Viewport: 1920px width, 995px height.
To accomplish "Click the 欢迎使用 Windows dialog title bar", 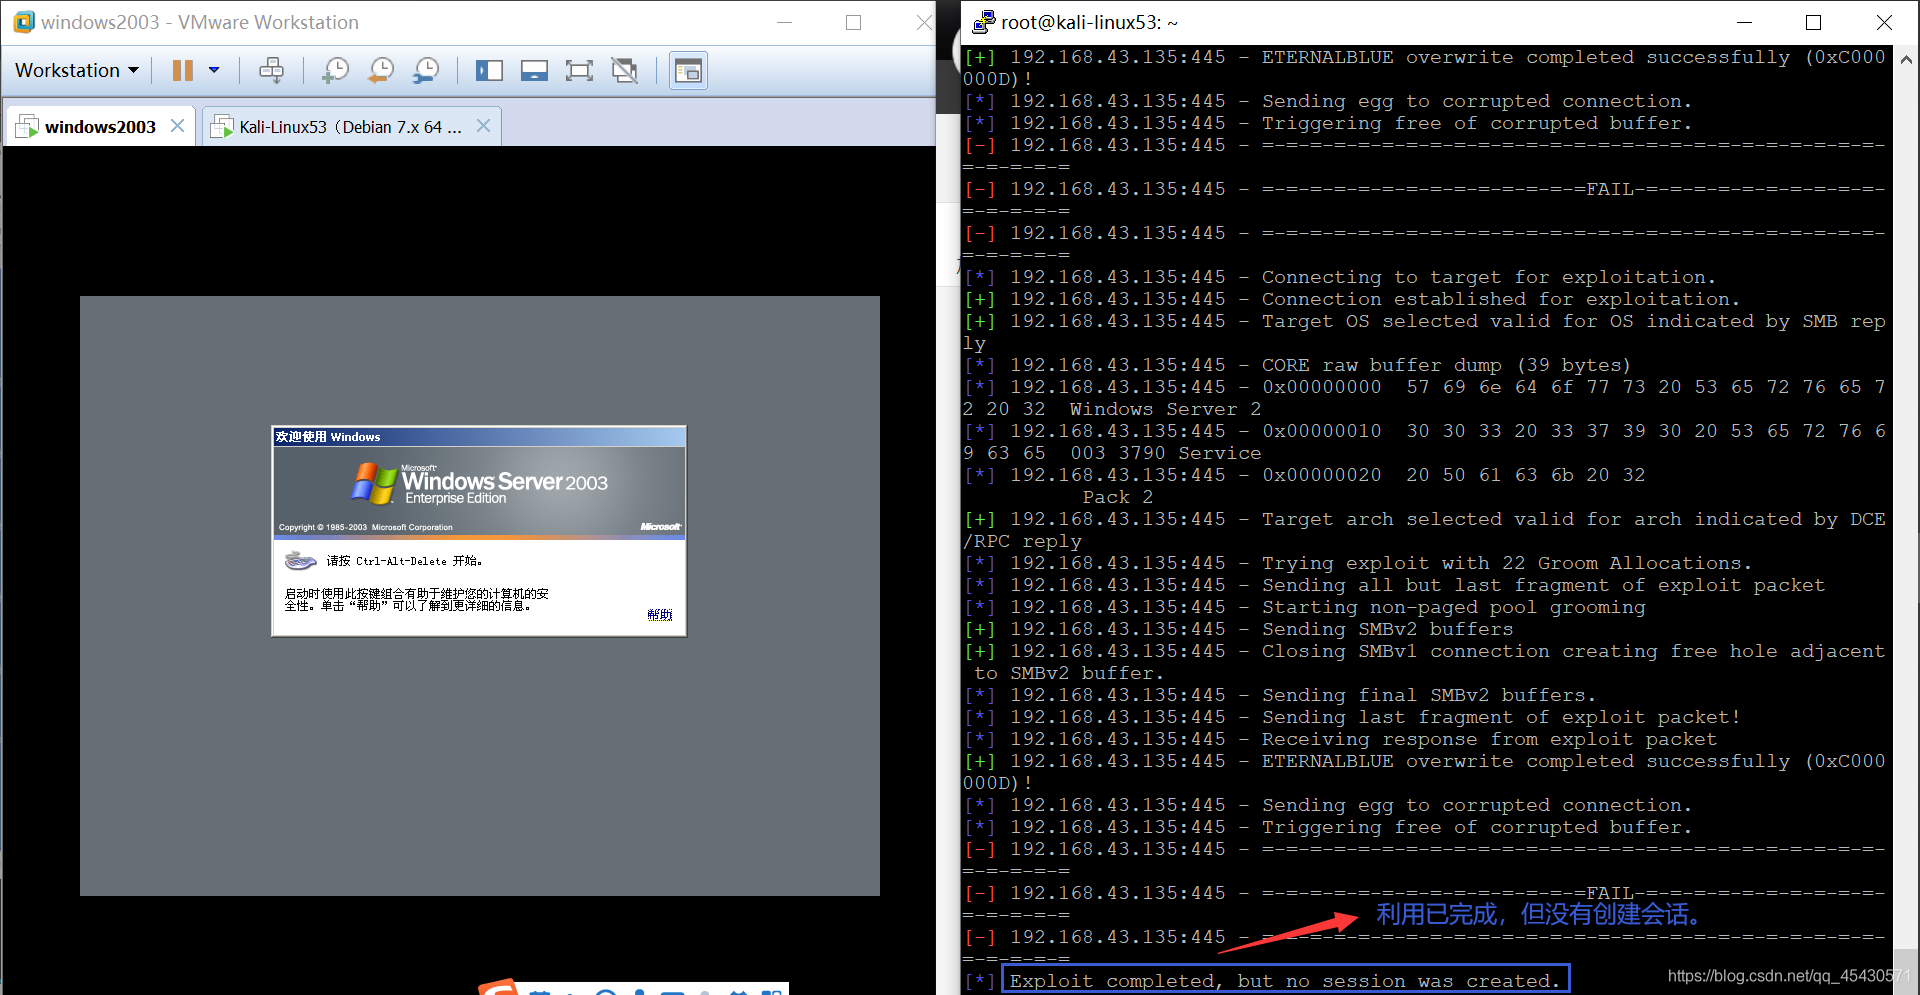I will 479,437.
